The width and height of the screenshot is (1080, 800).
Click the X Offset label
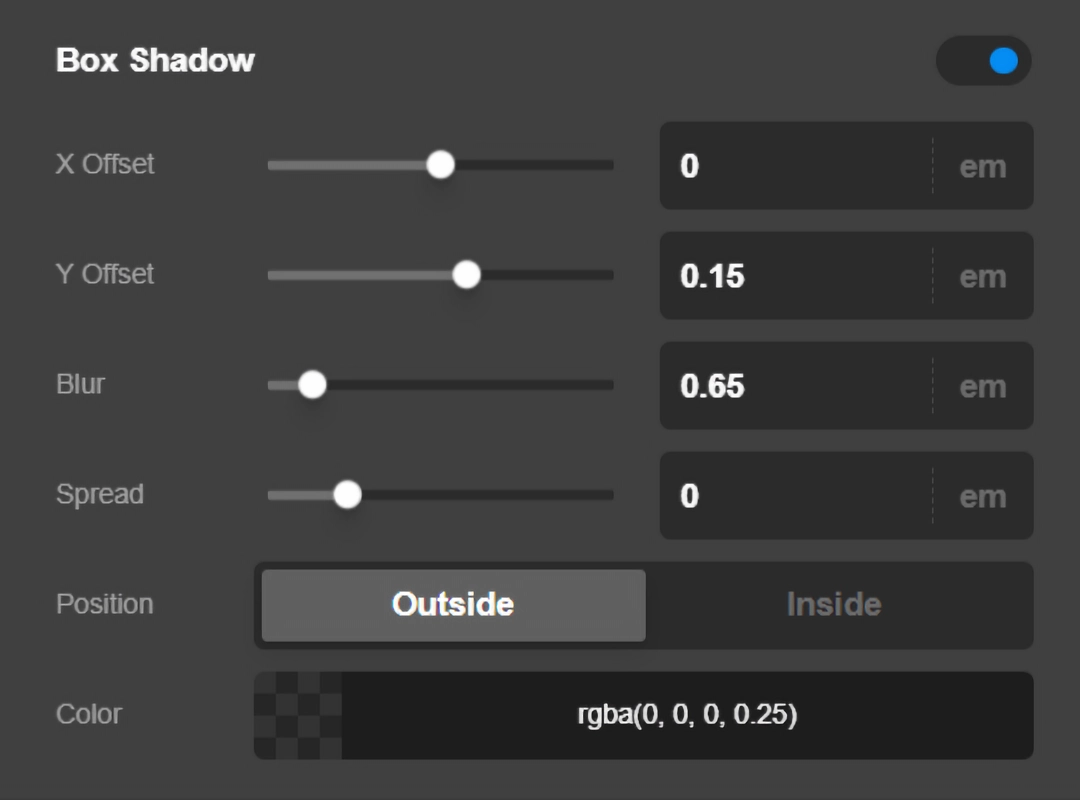(x=104, y=164)
